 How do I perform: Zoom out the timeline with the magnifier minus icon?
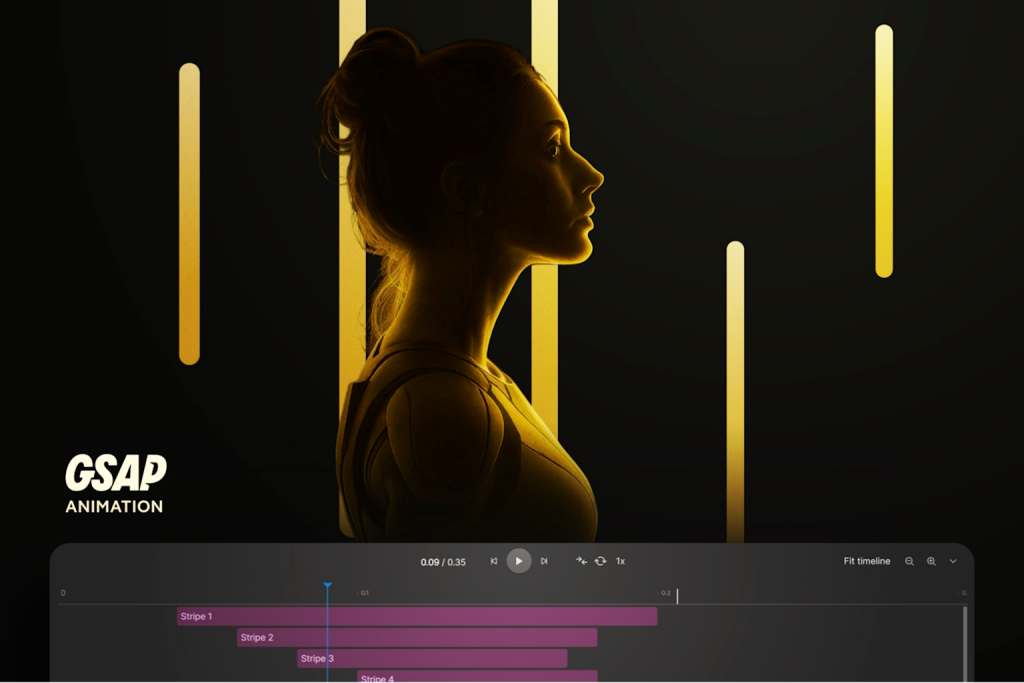click(909, 561)
